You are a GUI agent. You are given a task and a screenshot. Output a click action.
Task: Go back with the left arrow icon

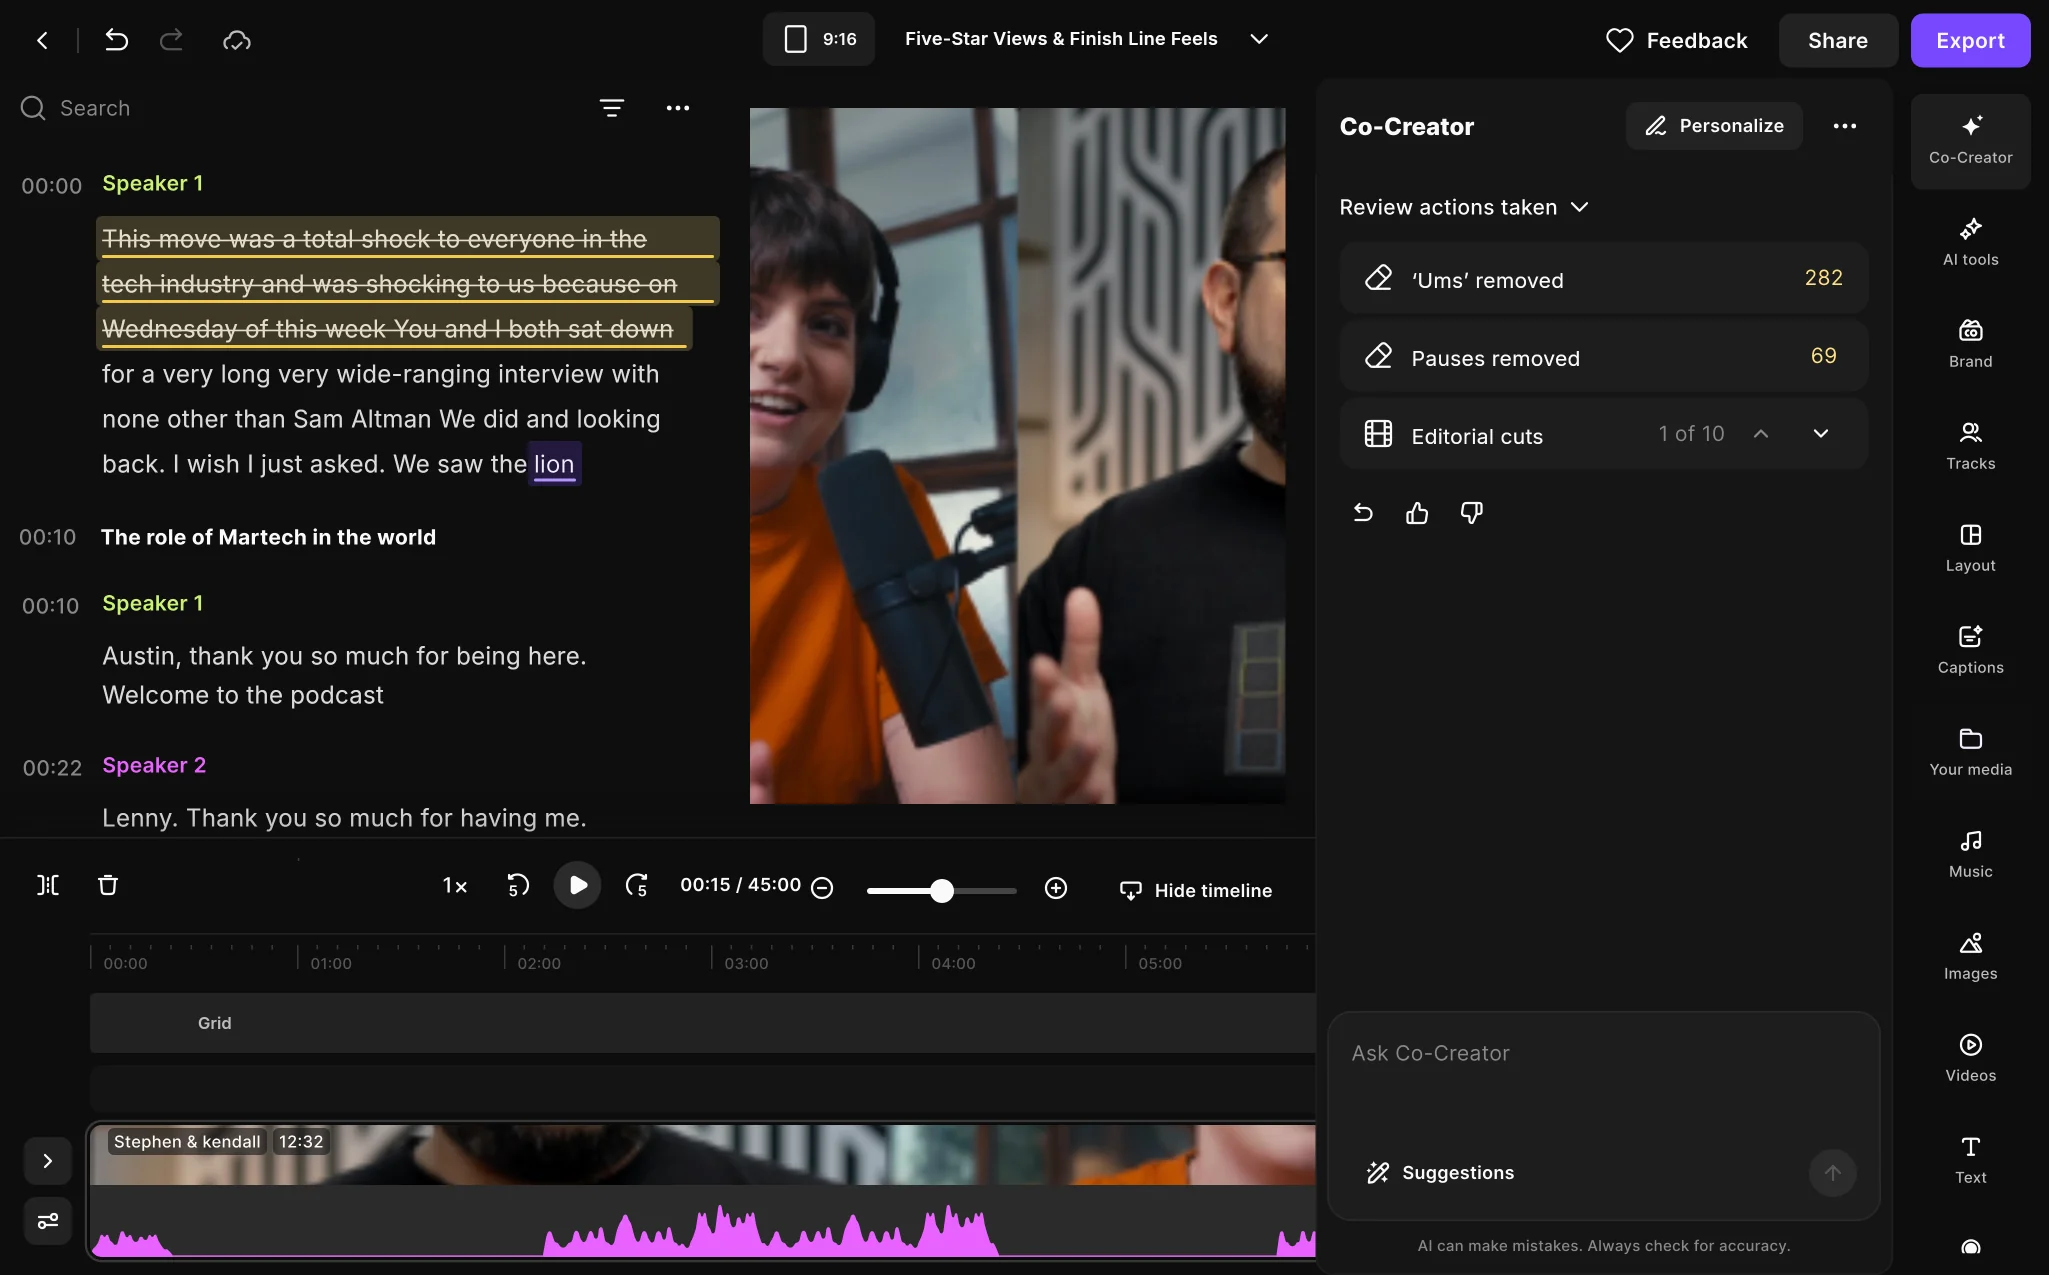click(x=42, y=40)
